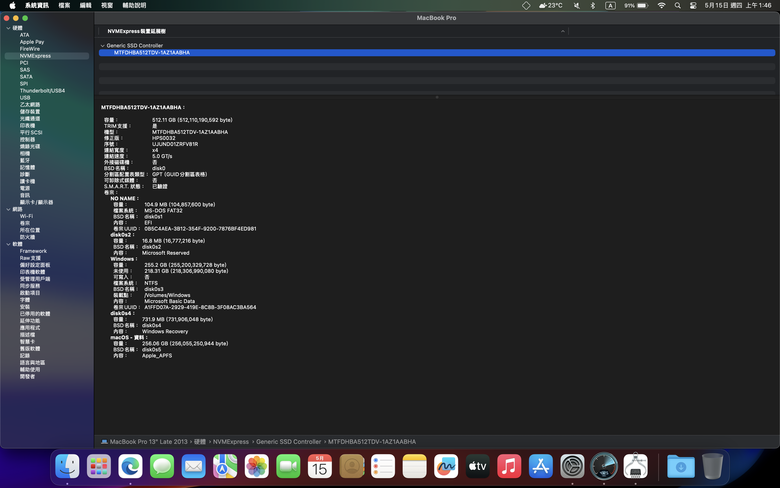Select Apple Pay in the sidebar
Screen dimensions: 780x488
point(32,42)
